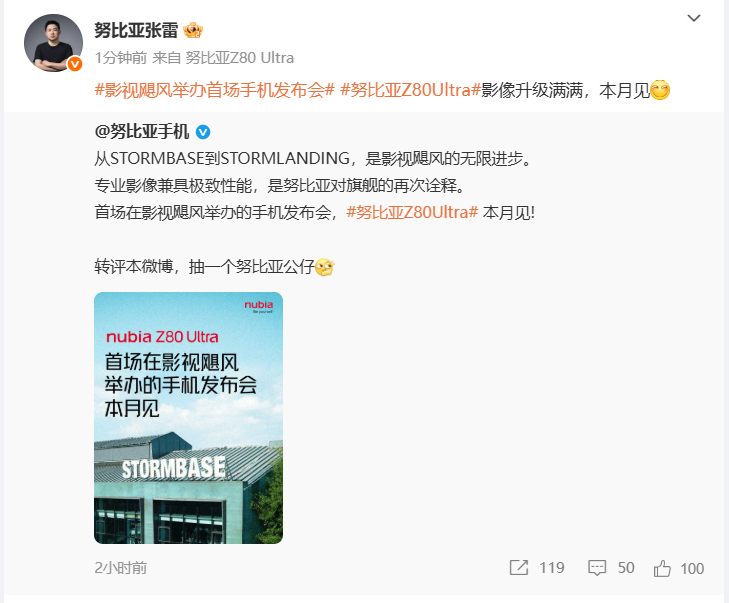Click the orange verified badge on avatar
Screen dimensions: 729x603
75,64
